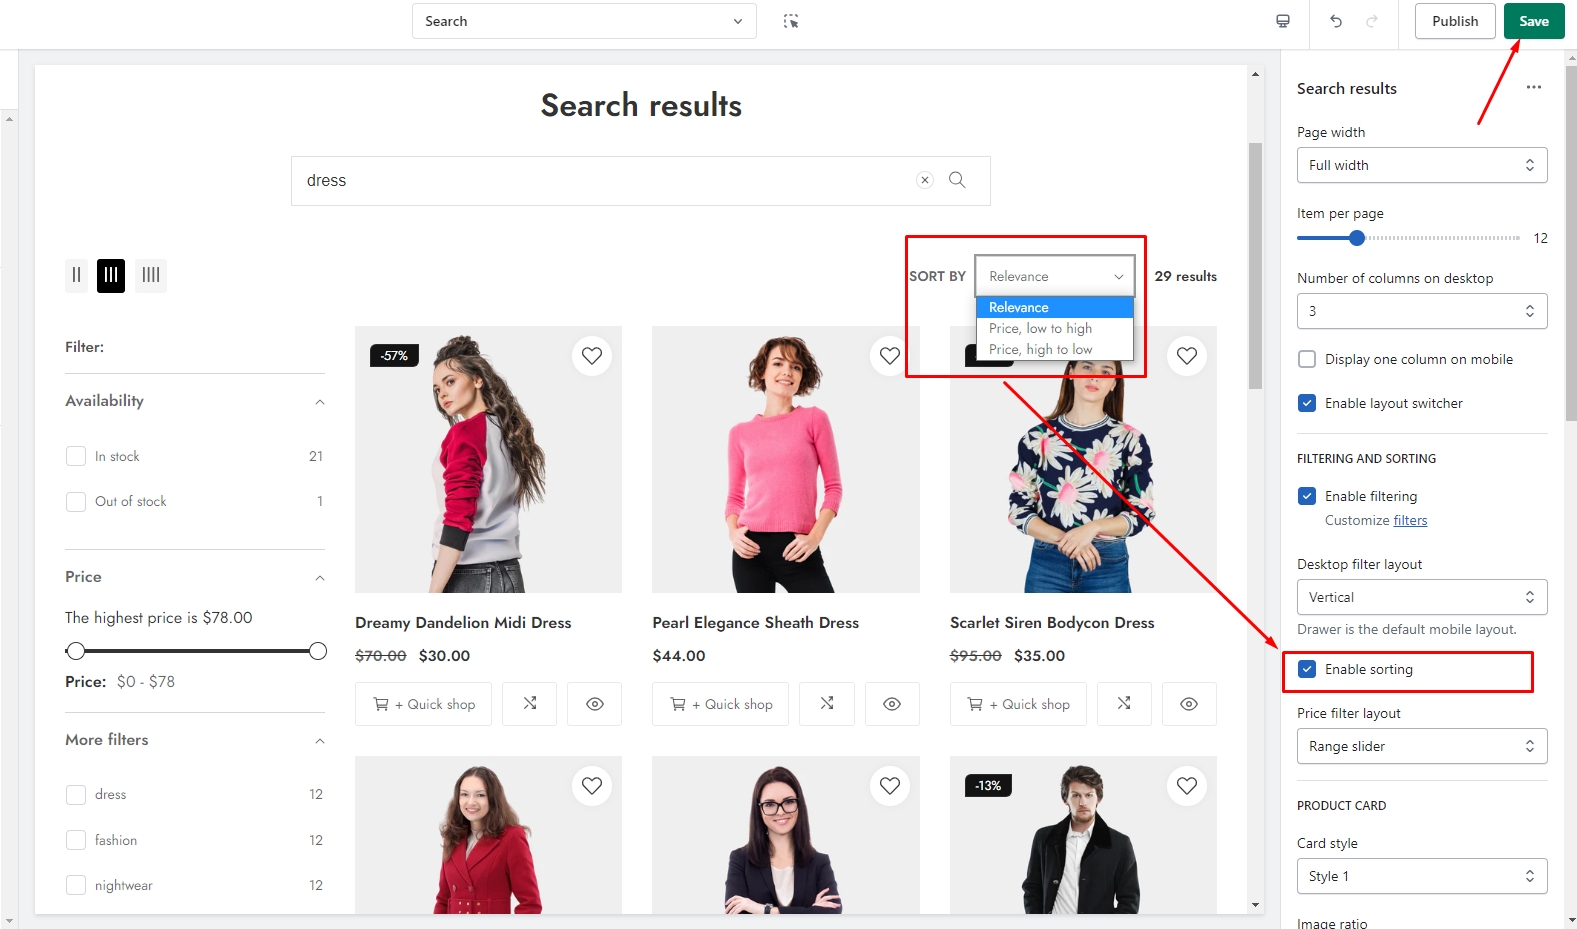This screenshot has height=929, width=1577.
Task: Click magnifier icon in the search box
Action: click(957, 180)
